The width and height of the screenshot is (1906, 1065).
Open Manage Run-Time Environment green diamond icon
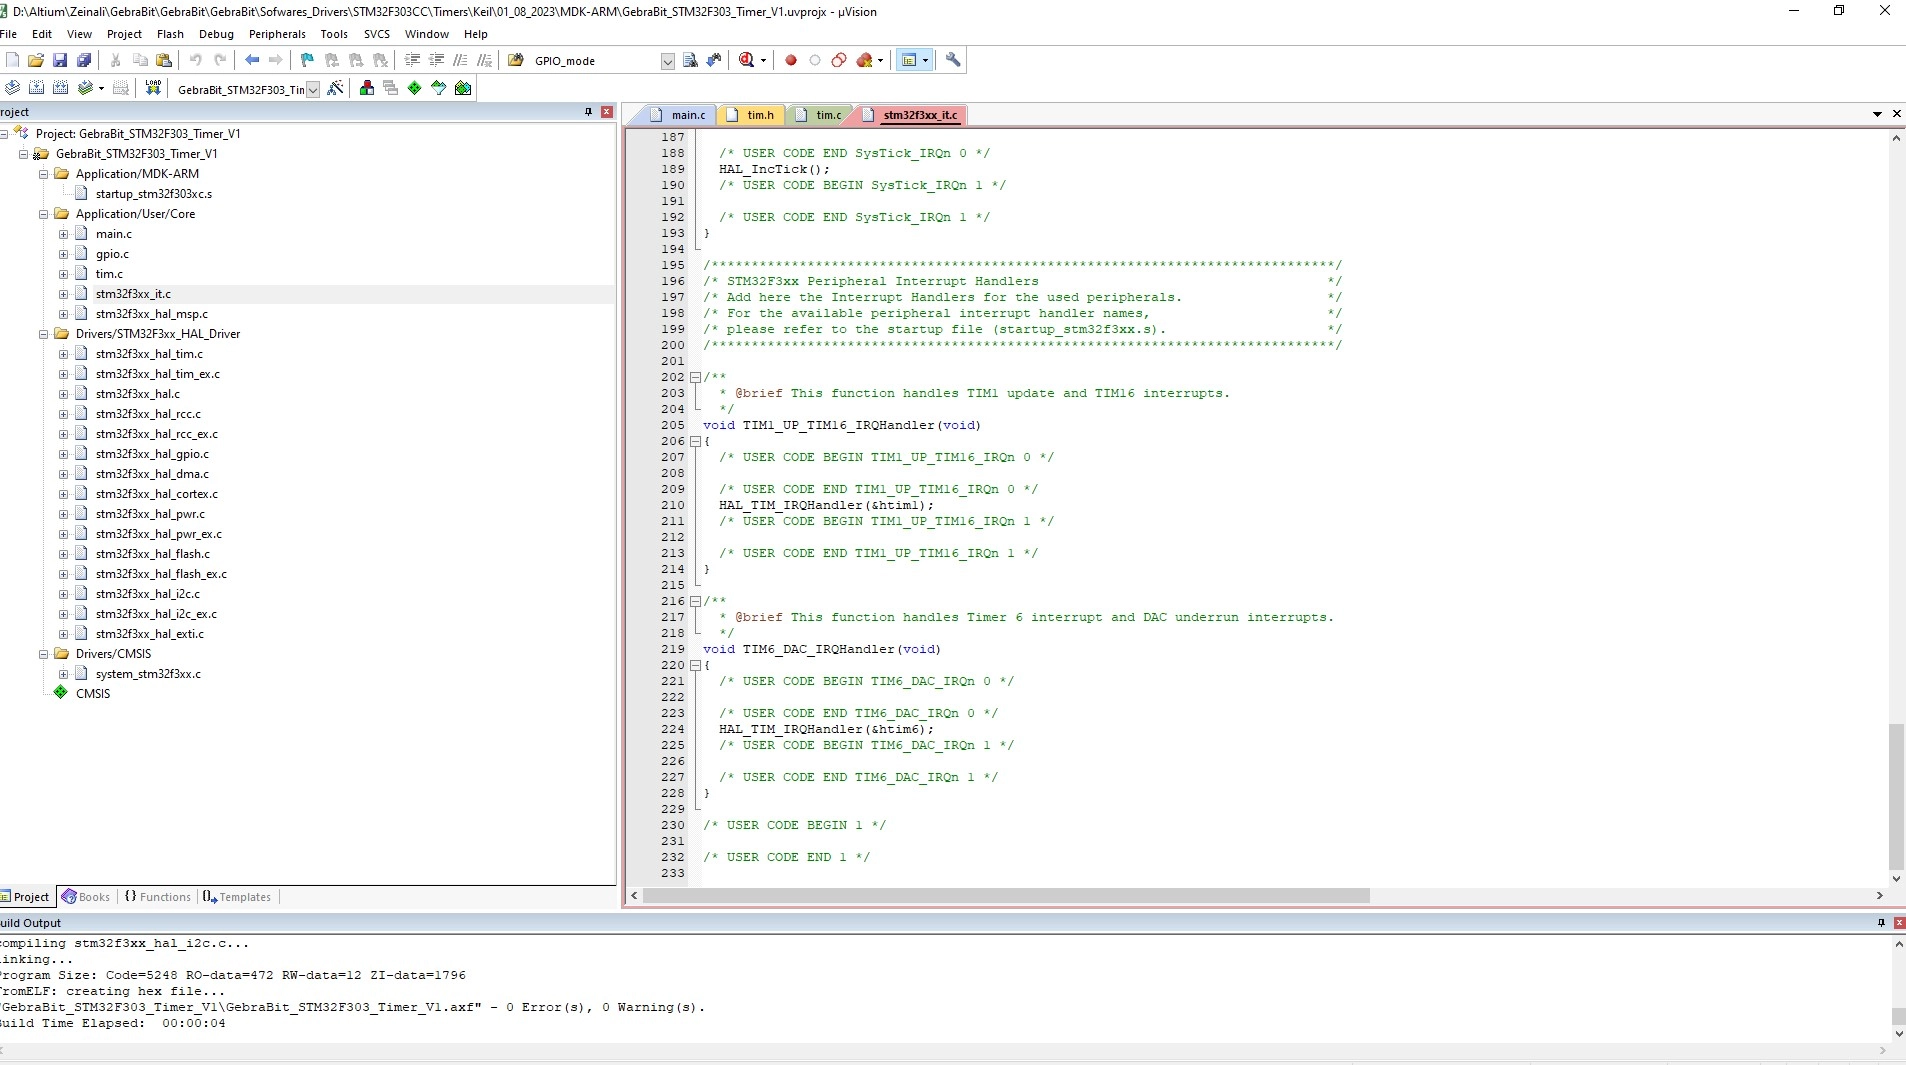tap(415, 88)
